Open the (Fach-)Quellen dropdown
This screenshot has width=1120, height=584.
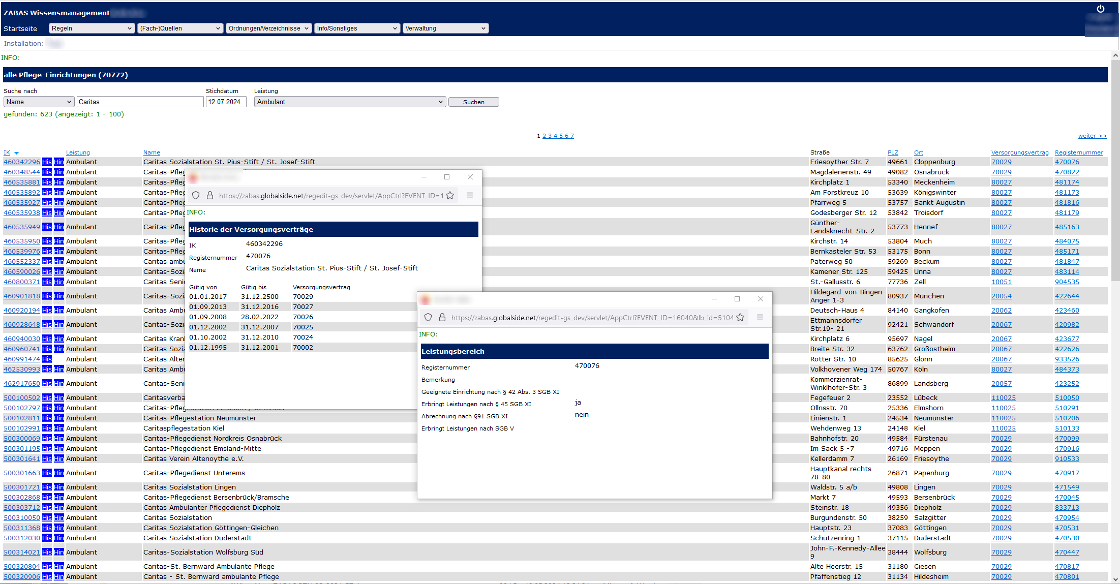coord(180,29)
